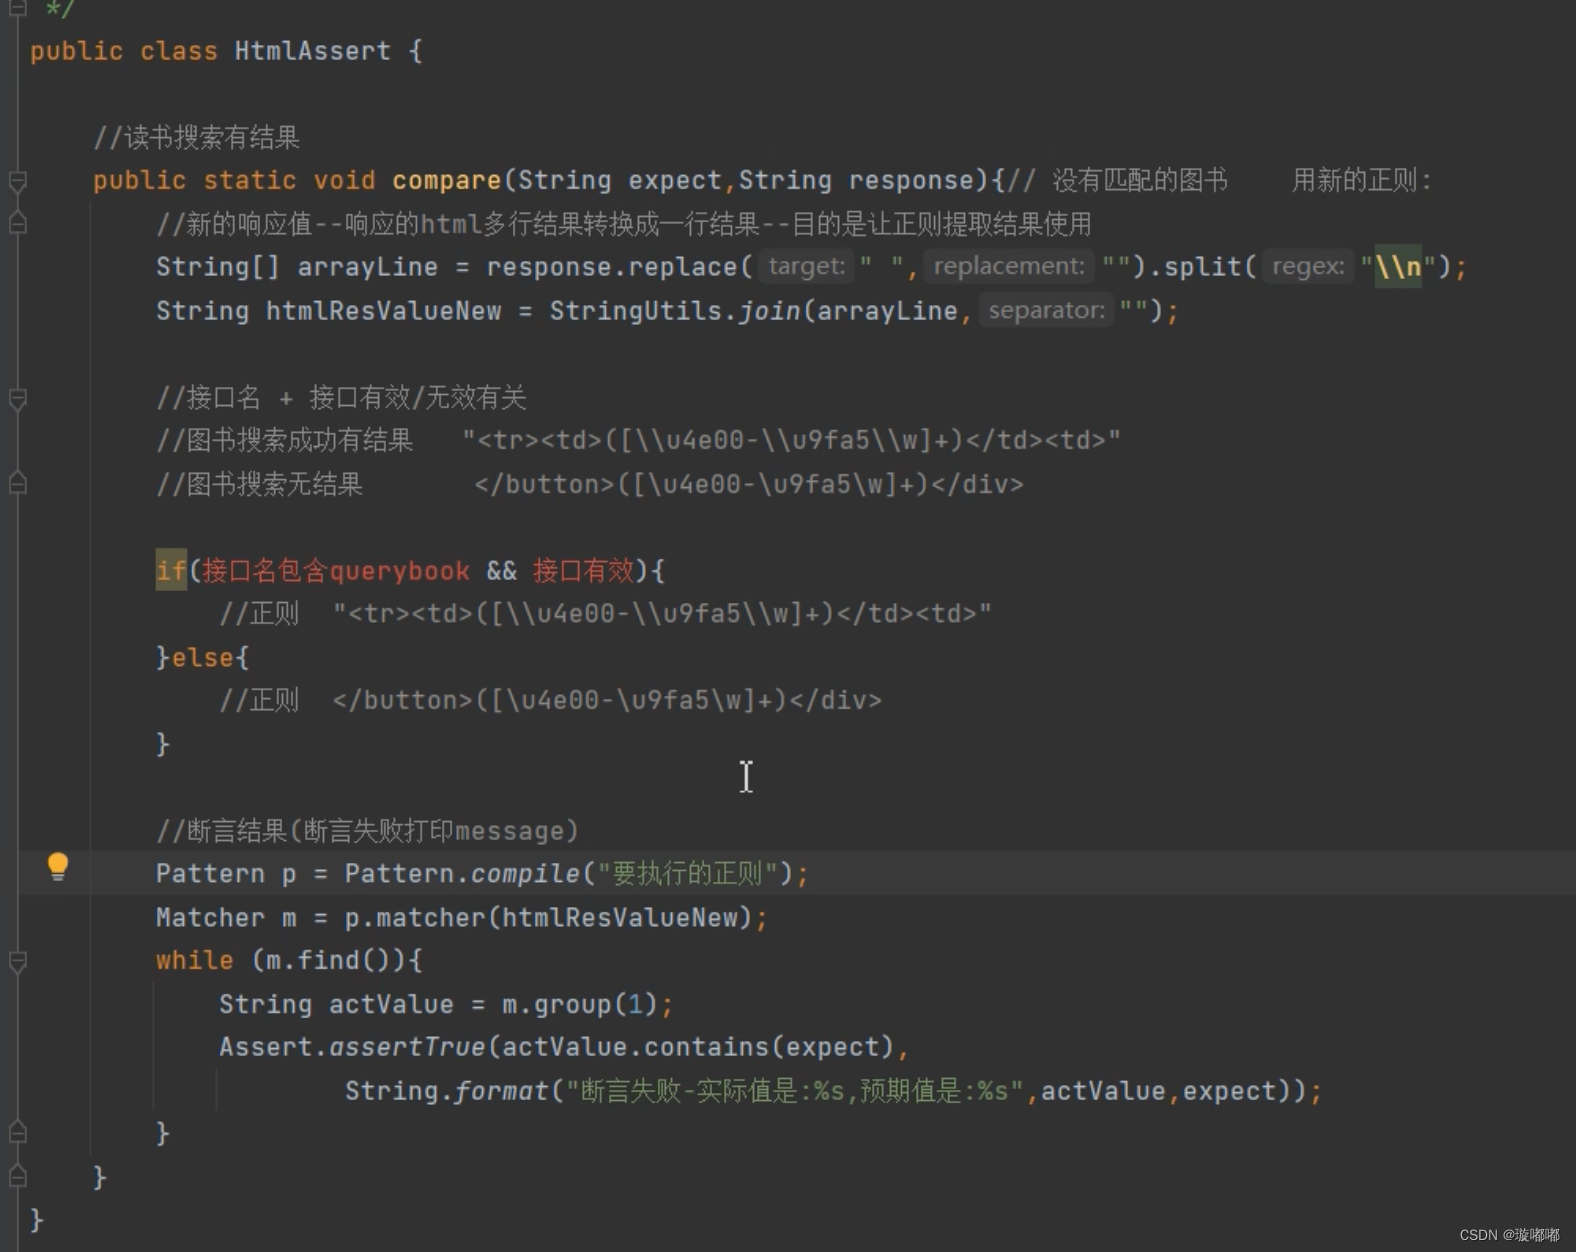Viewport: 1576px width, 1252px height.
Task: Click fold end marker at while closing brace
Action: point(17,1133)
